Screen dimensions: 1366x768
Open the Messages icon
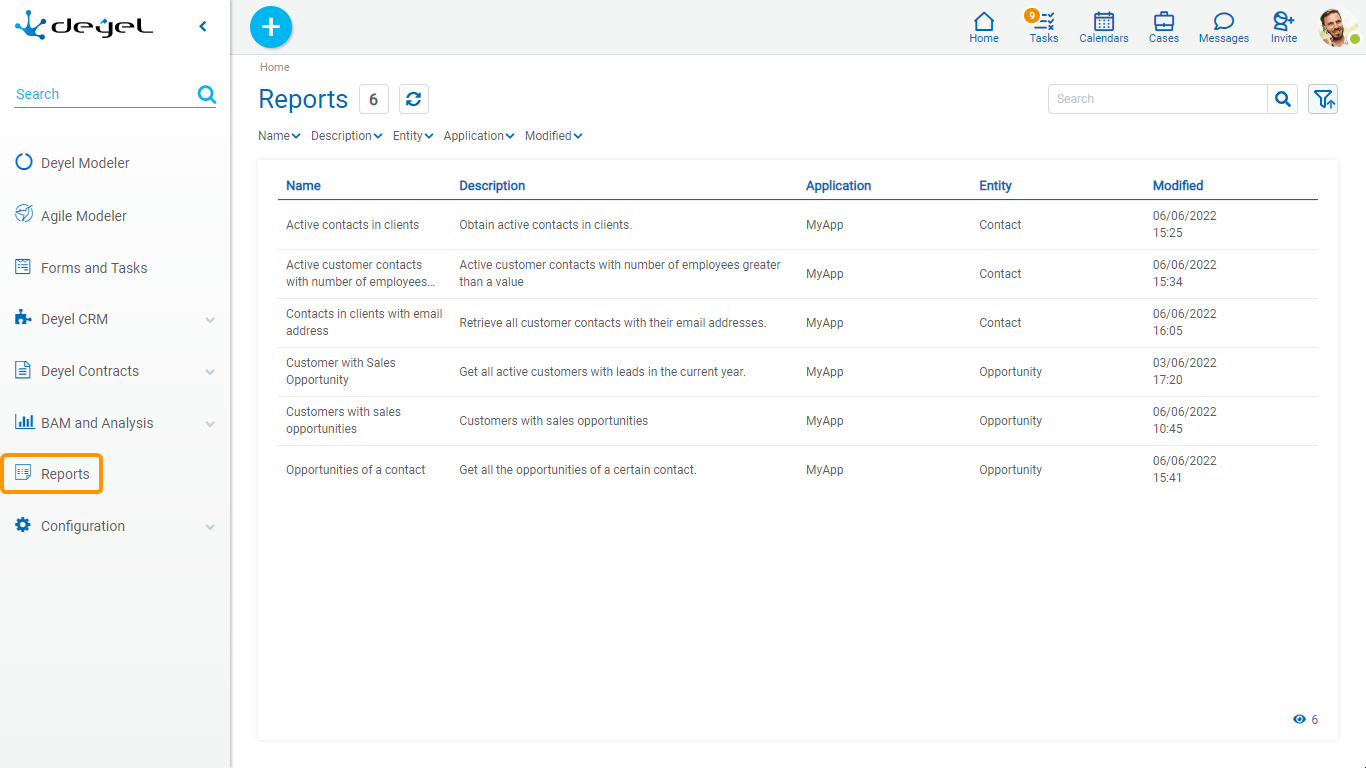(x=1224, y=27)
